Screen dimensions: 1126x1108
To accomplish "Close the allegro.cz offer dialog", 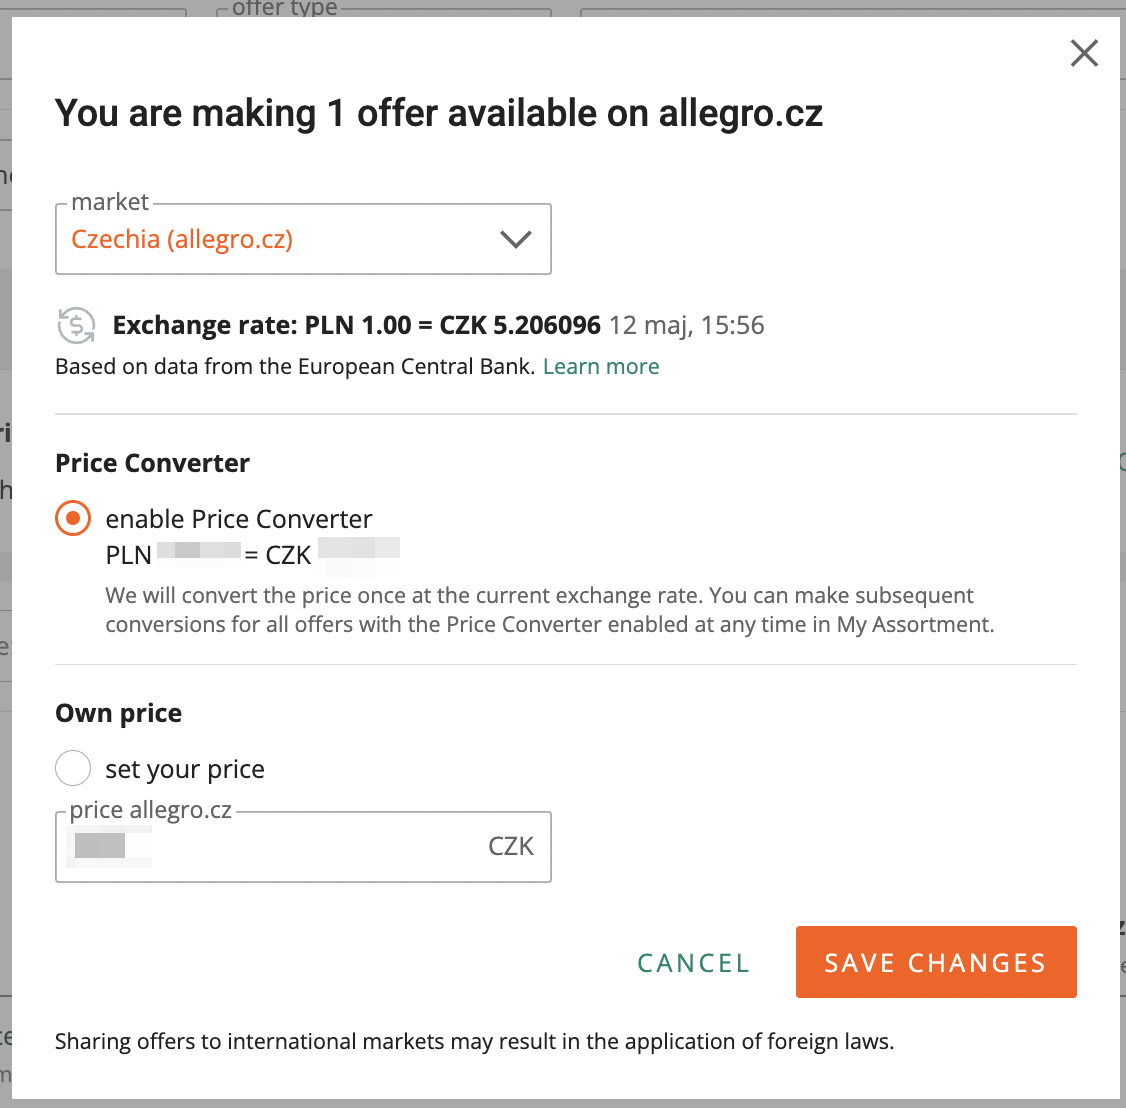I will click(1084, 53).
